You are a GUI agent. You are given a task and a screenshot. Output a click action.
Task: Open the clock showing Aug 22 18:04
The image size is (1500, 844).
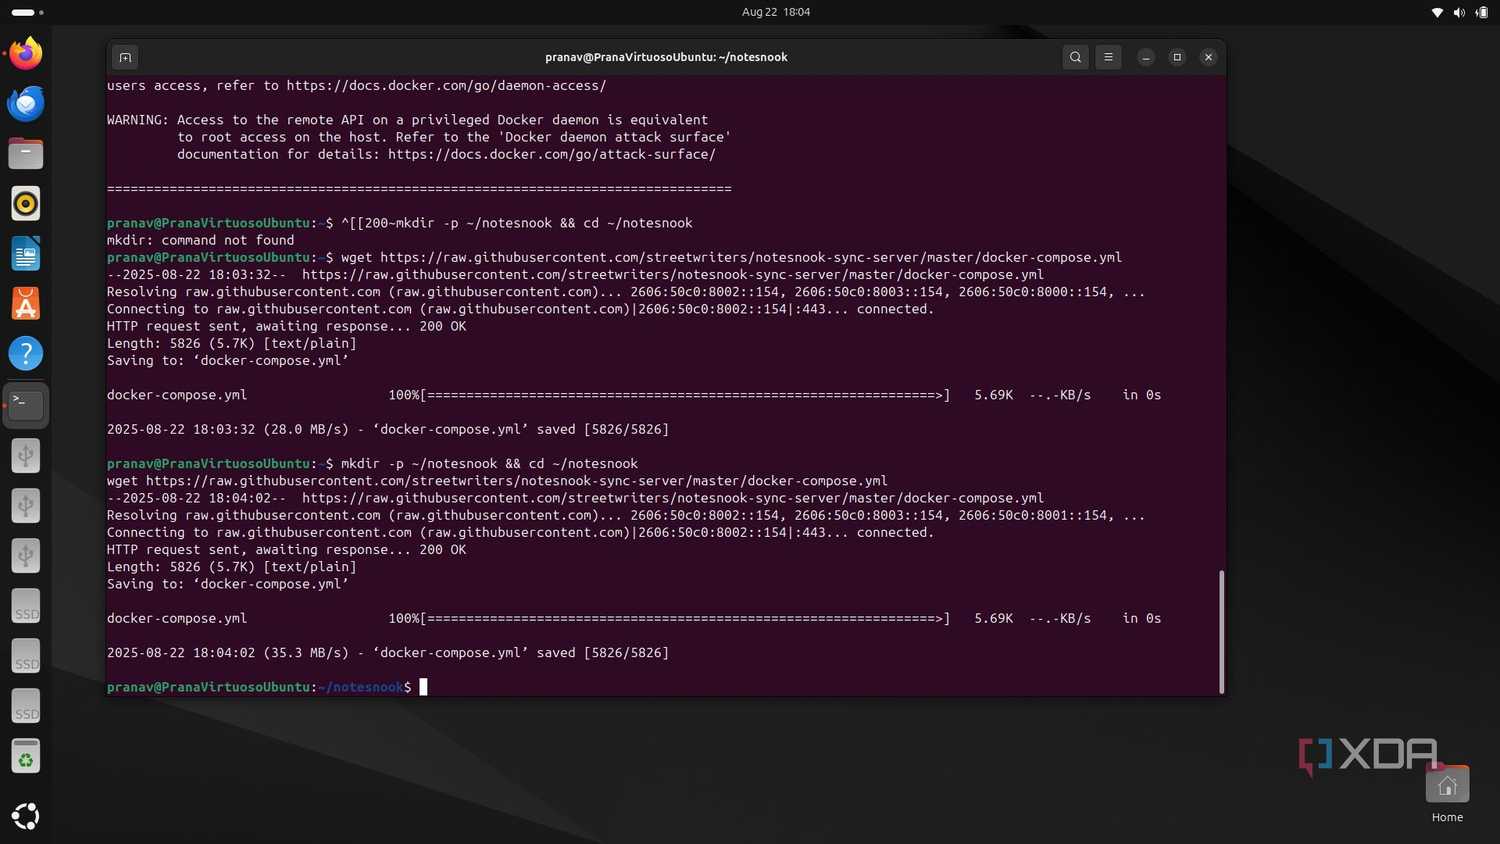coord(776,12)
